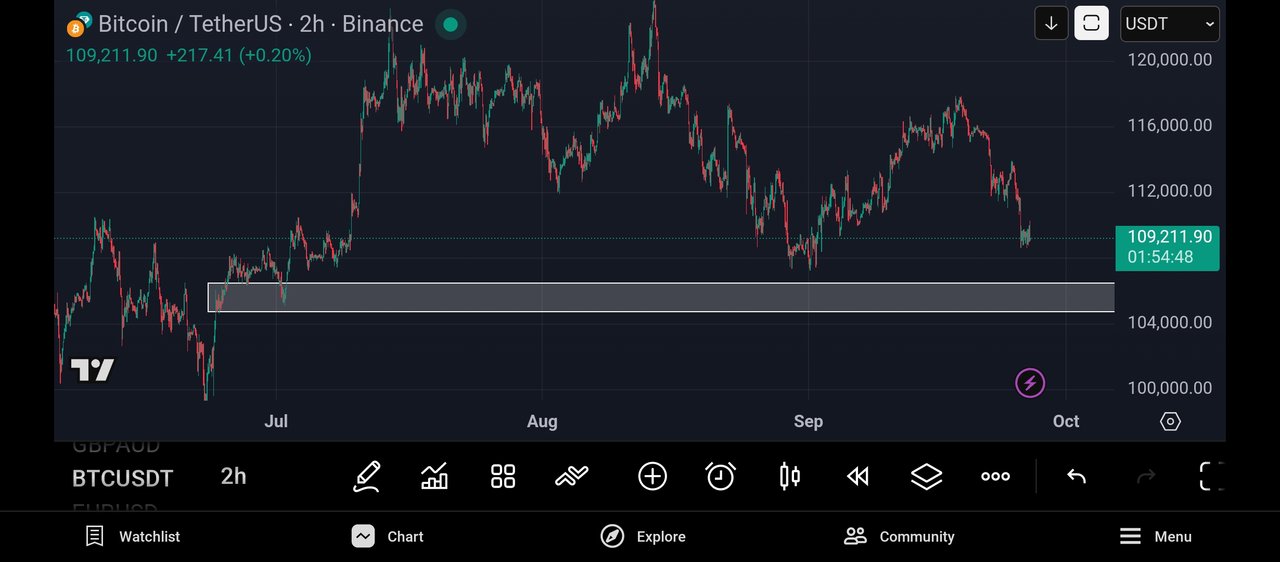Select the pencil drawing tool
Image resolution: width=1280 pixels, height=562 pixels.
367,477
